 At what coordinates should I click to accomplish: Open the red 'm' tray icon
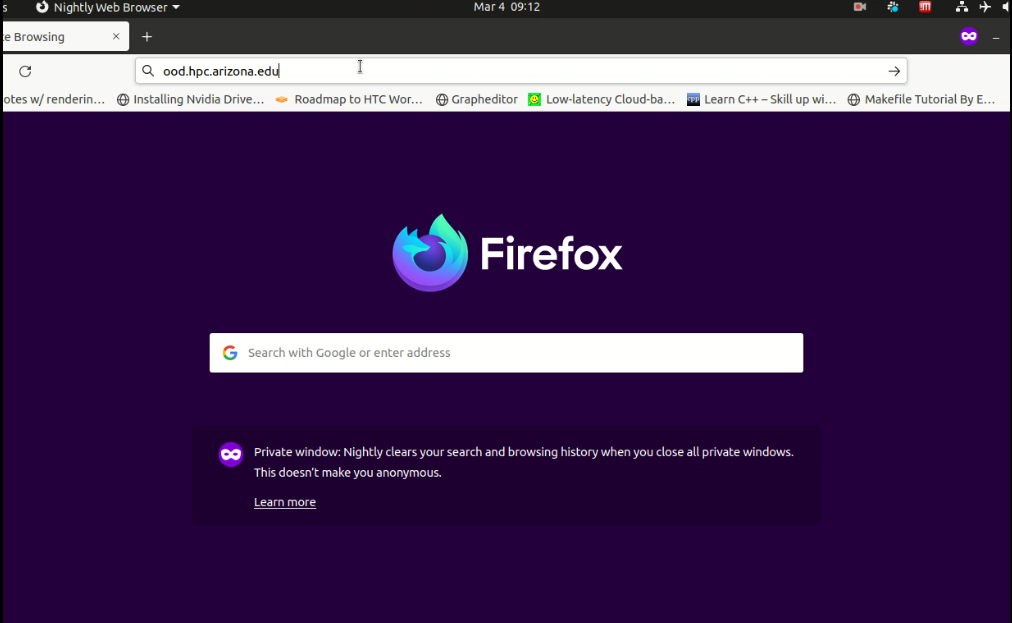click(925, 7)
